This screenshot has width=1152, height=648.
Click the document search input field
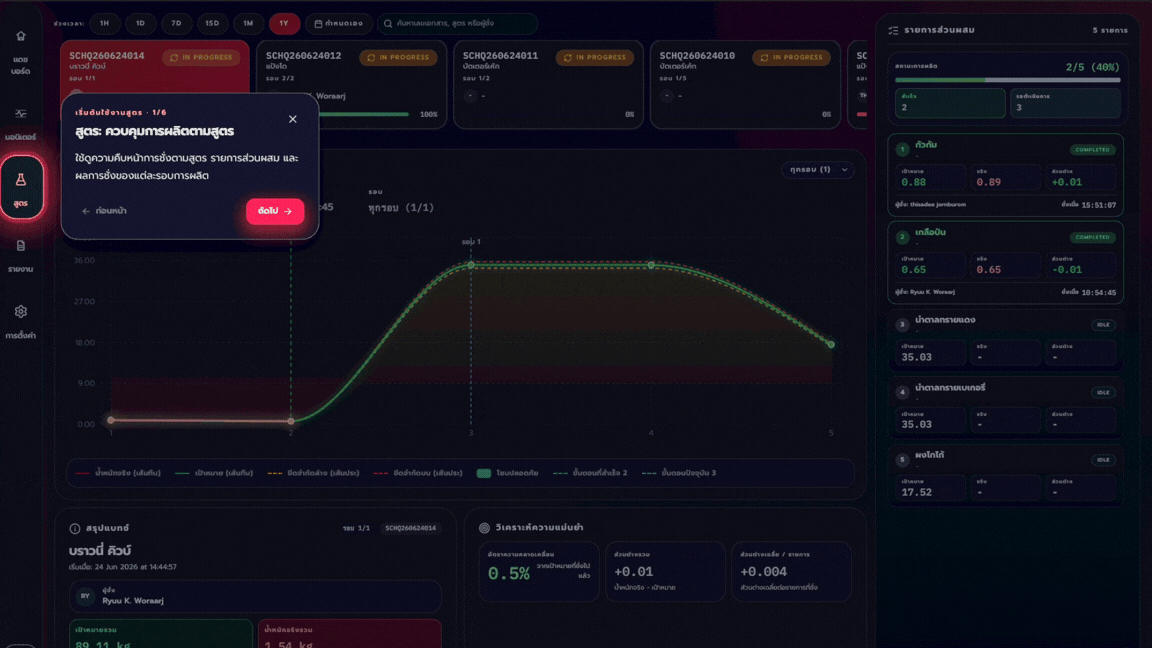(x=458, y=24)
